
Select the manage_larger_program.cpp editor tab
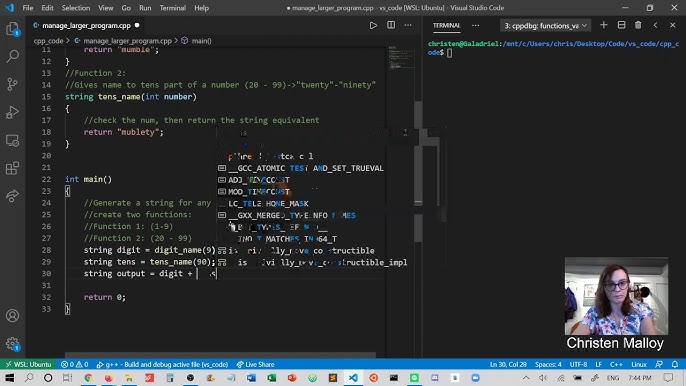(x=86, y=25)
